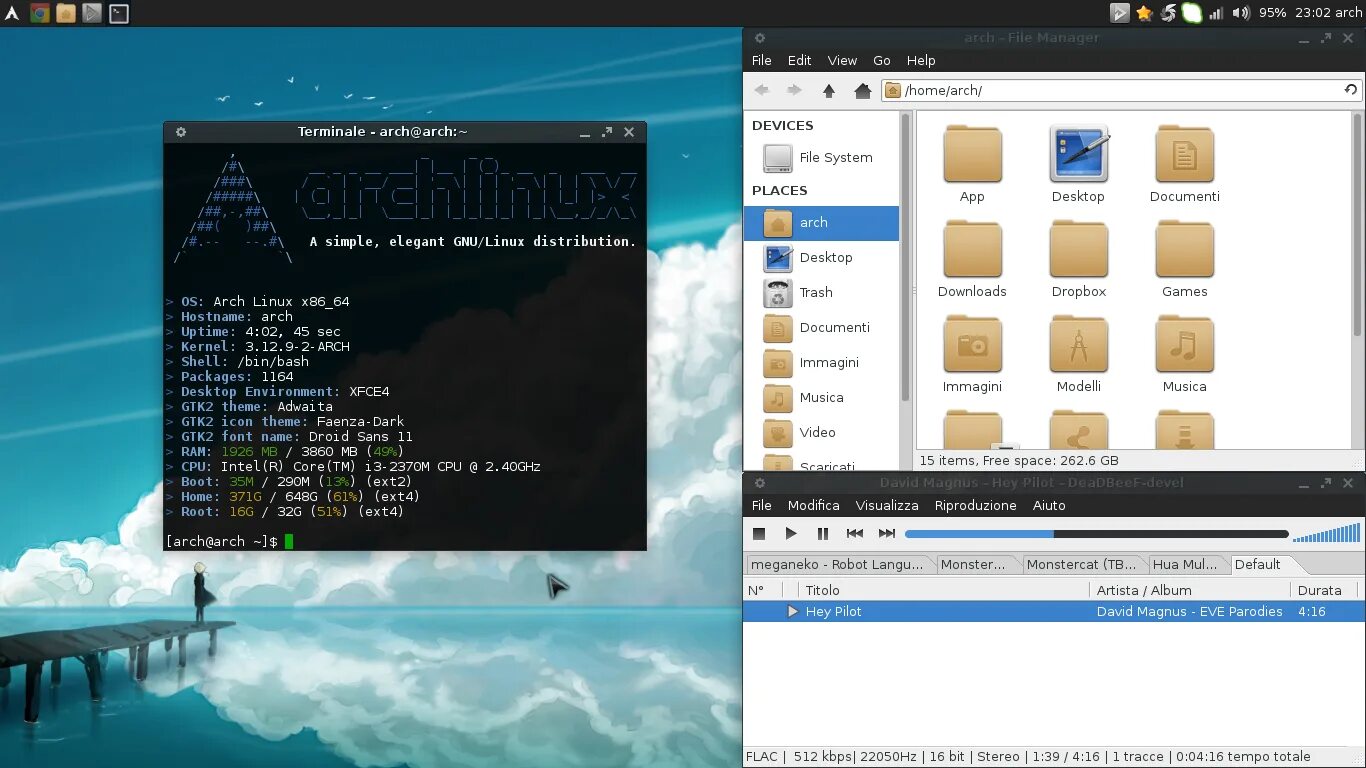The image size is (1366, 768).
Task: Switch to the meganeko - Robot Langu... playlist tab
Action: click(838, 565)
